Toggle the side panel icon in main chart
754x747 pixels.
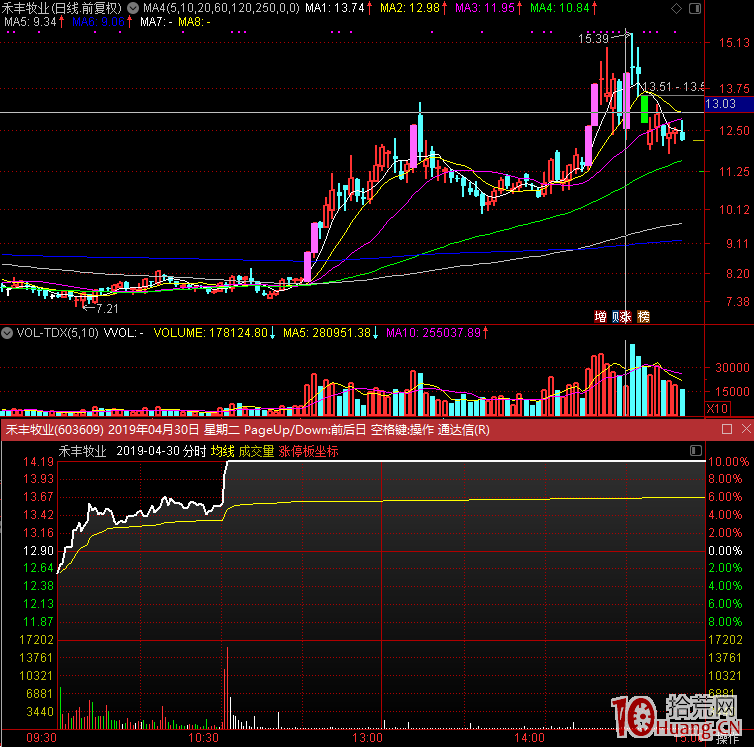pos(695,8)
